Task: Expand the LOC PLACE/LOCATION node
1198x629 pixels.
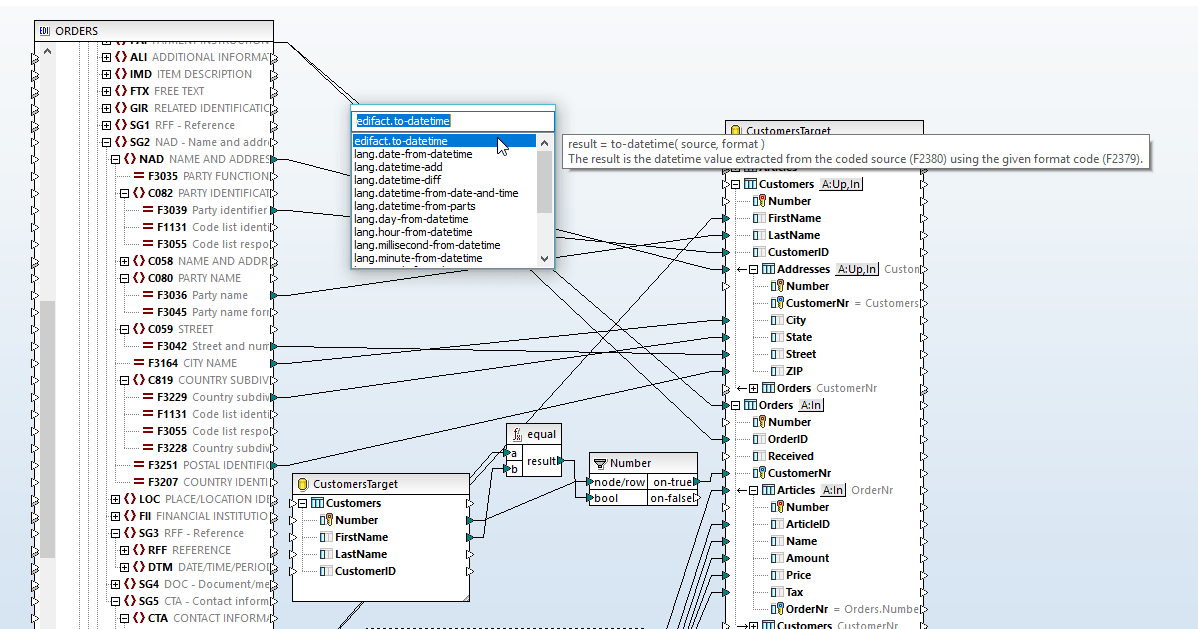Action: click(x=114, y=498)
